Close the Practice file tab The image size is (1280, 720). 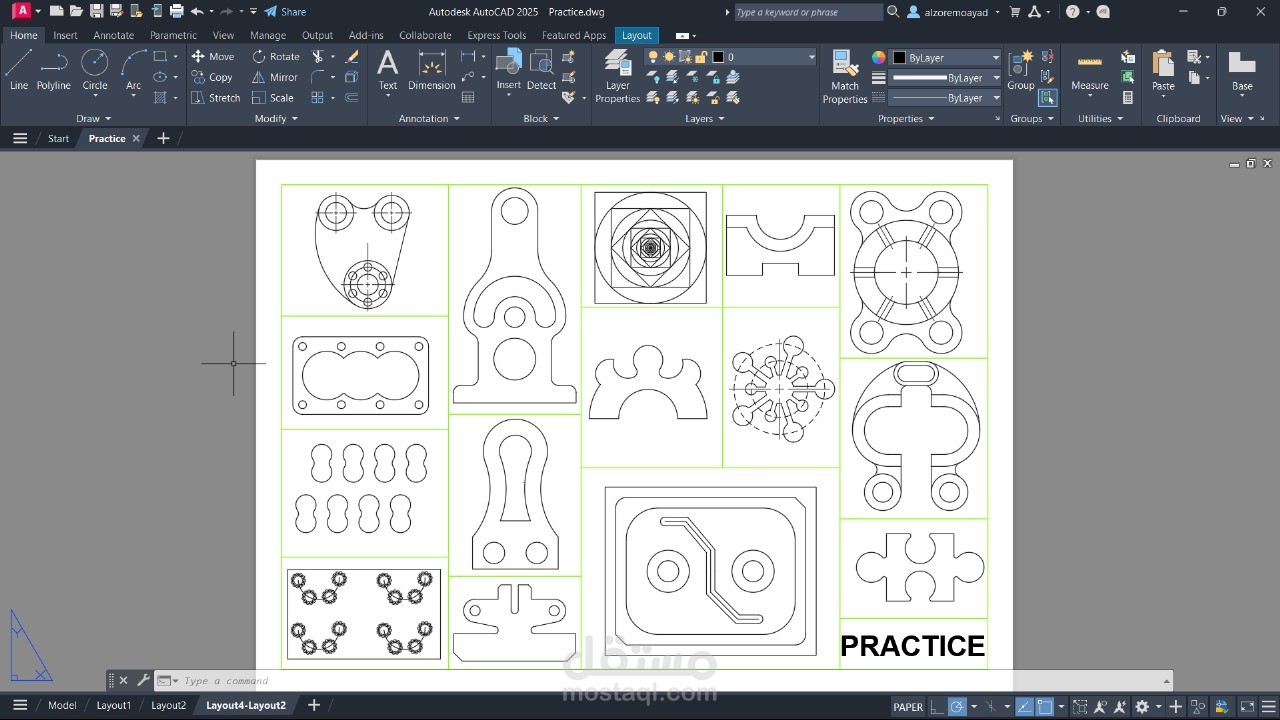[136, 138]
